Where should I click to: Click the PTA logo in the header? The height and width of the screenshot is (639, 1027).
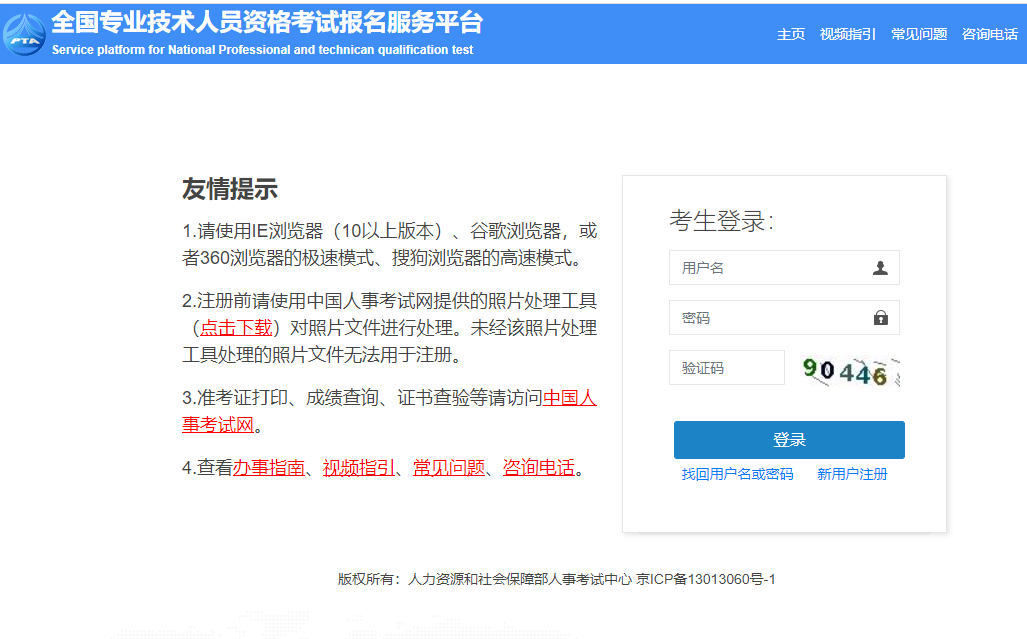[x=24, y=34]
